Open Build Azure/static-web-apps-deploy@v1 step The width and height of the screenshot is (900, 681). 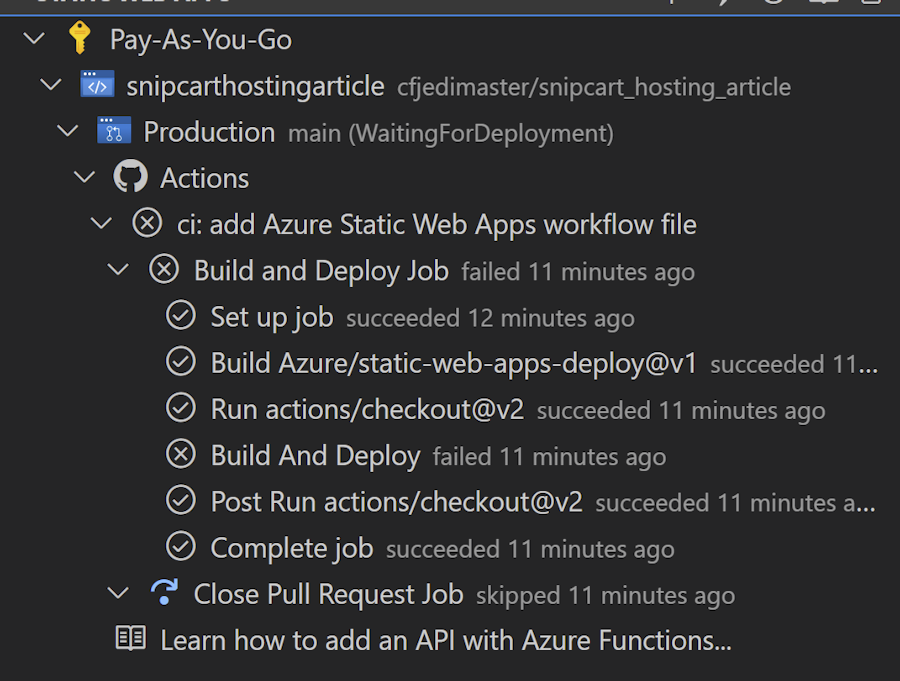453,363
